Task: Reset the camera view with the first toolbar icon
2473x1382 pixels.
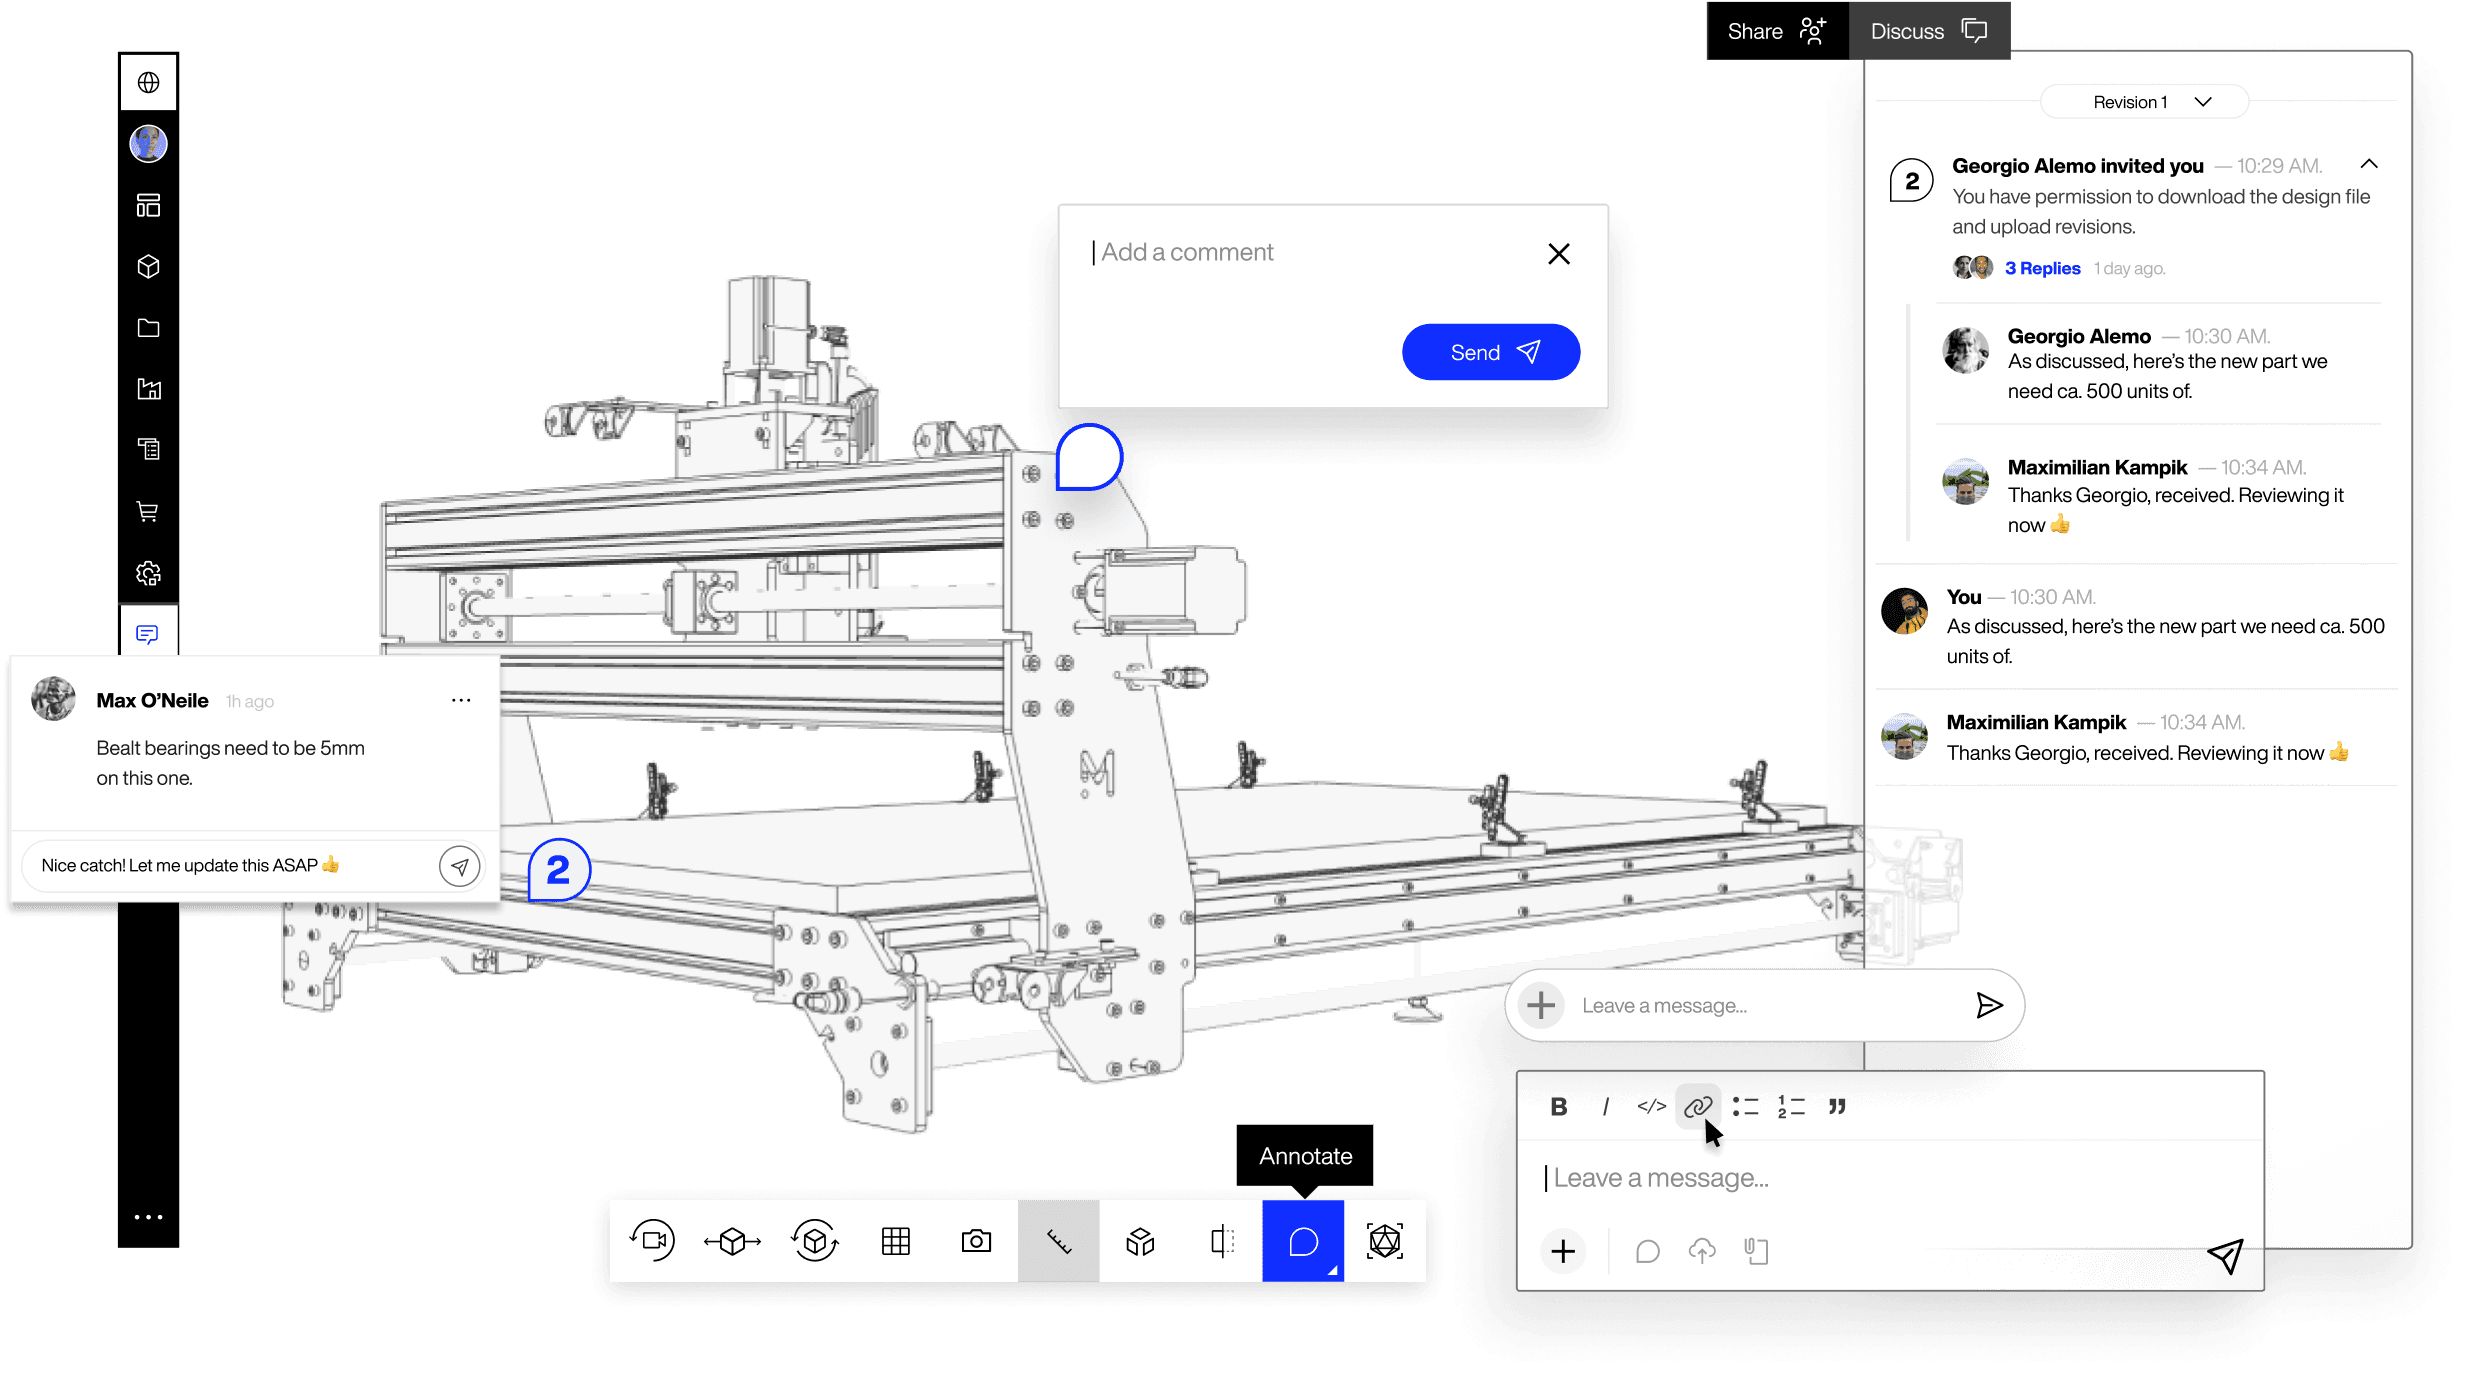Action: click(652, 1241)
